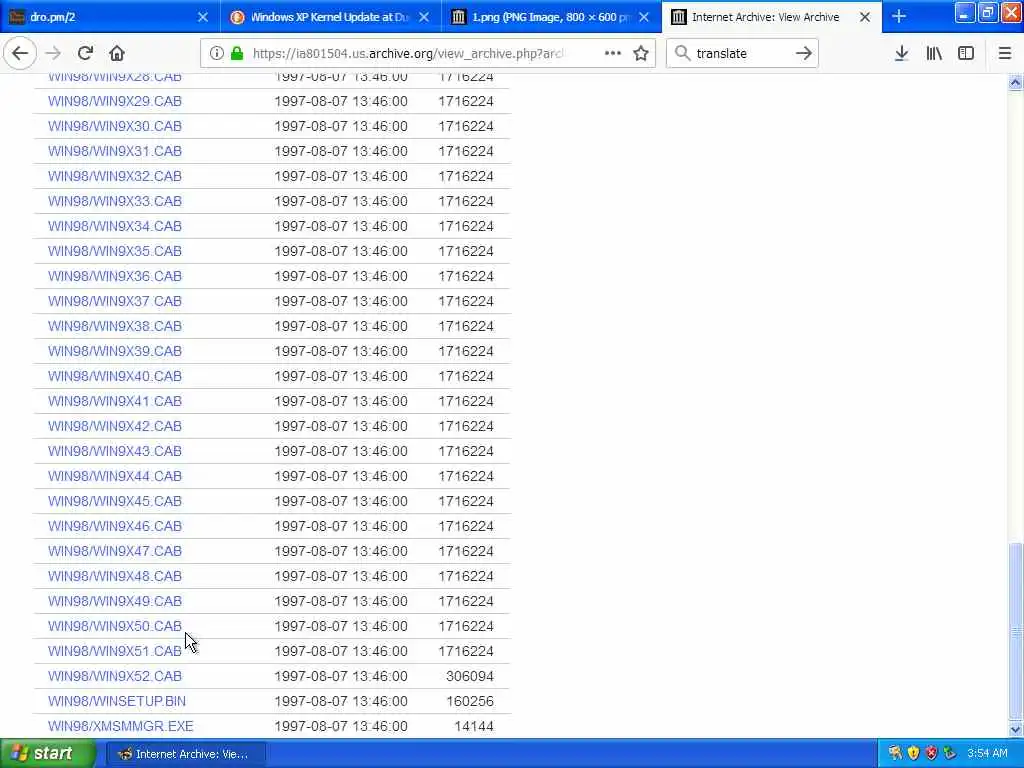Open WIN98/WIN9X32.CAB link
Viewport: 1024px width, 768px height.
pyautogui.click(x=114, y=176)
